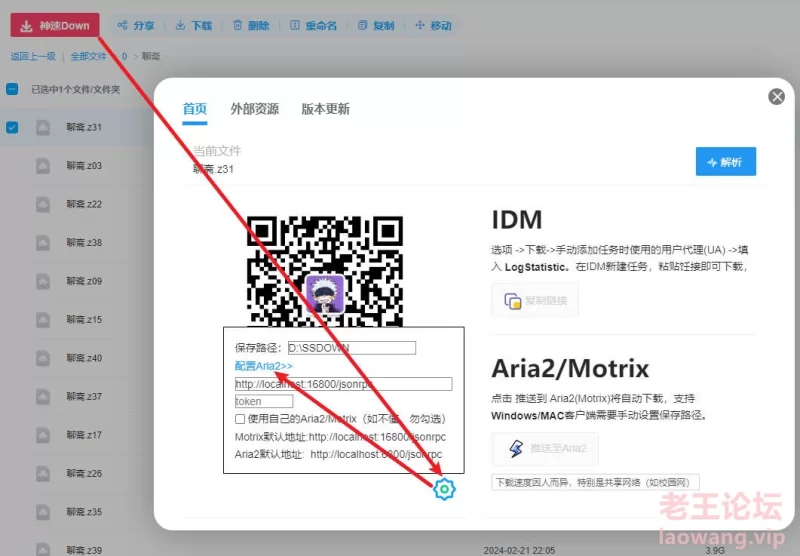
Task: Click file icon of the z40 row
Action: 43,358
